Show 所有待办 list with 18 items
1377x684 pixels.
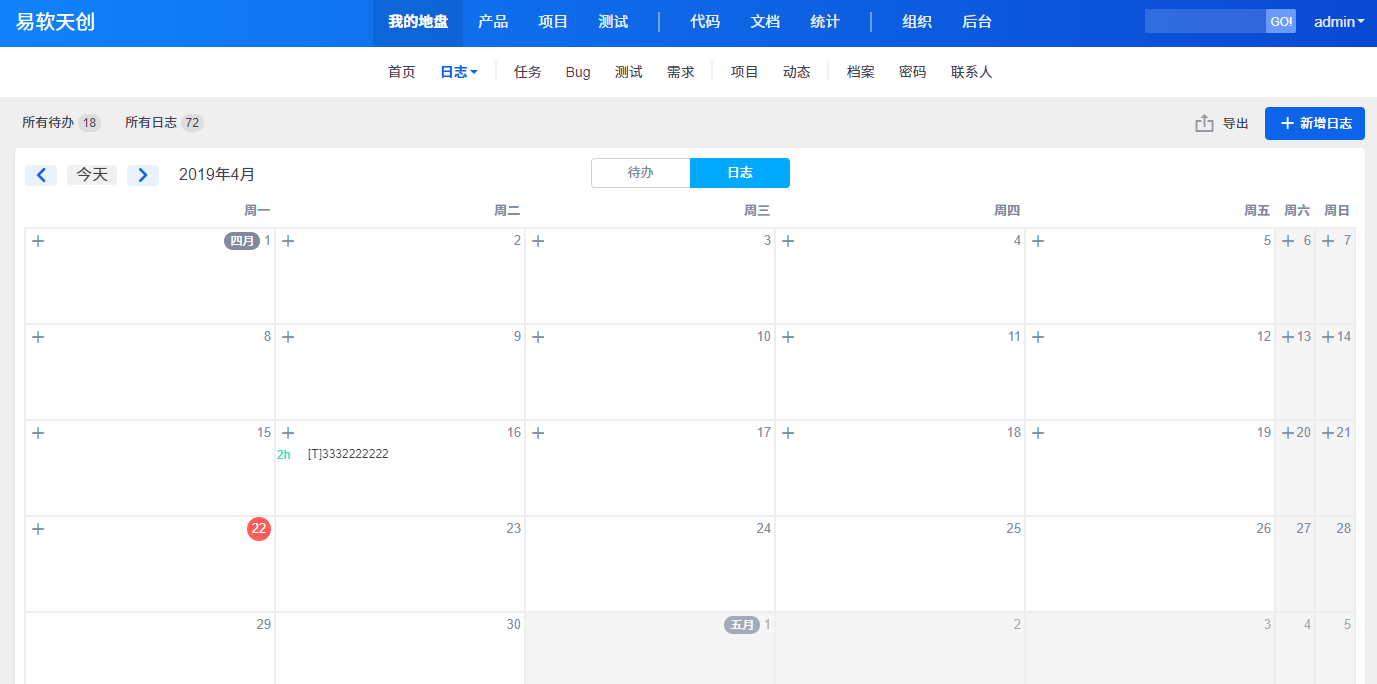pos(61,123)
